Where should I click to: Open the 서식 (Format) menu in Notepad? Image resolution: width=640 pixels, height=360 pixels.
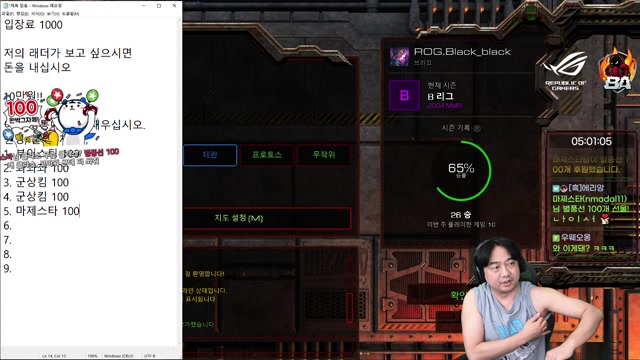(x=37, y=13)
